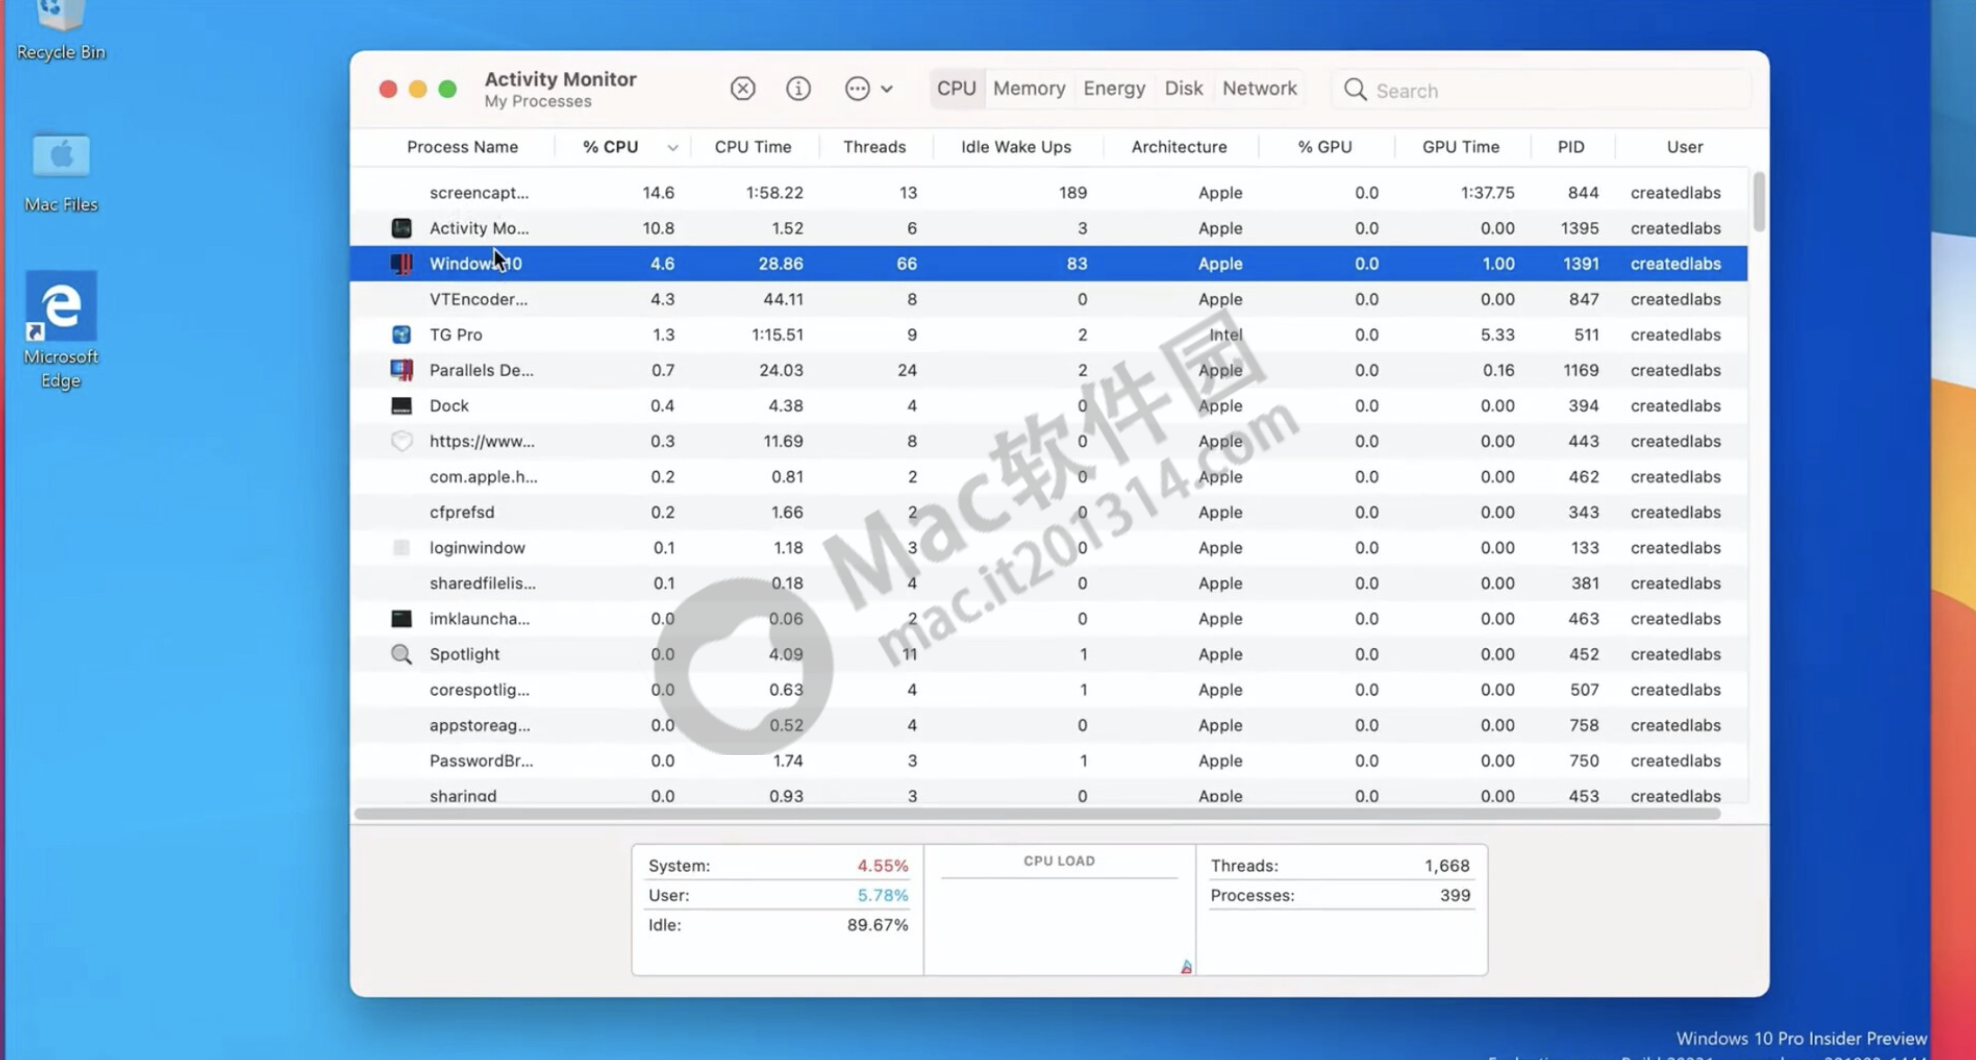This screenshot has width=1976, height=1060.
Task: Switch to the Memory tab
Action: (1029, 89)
